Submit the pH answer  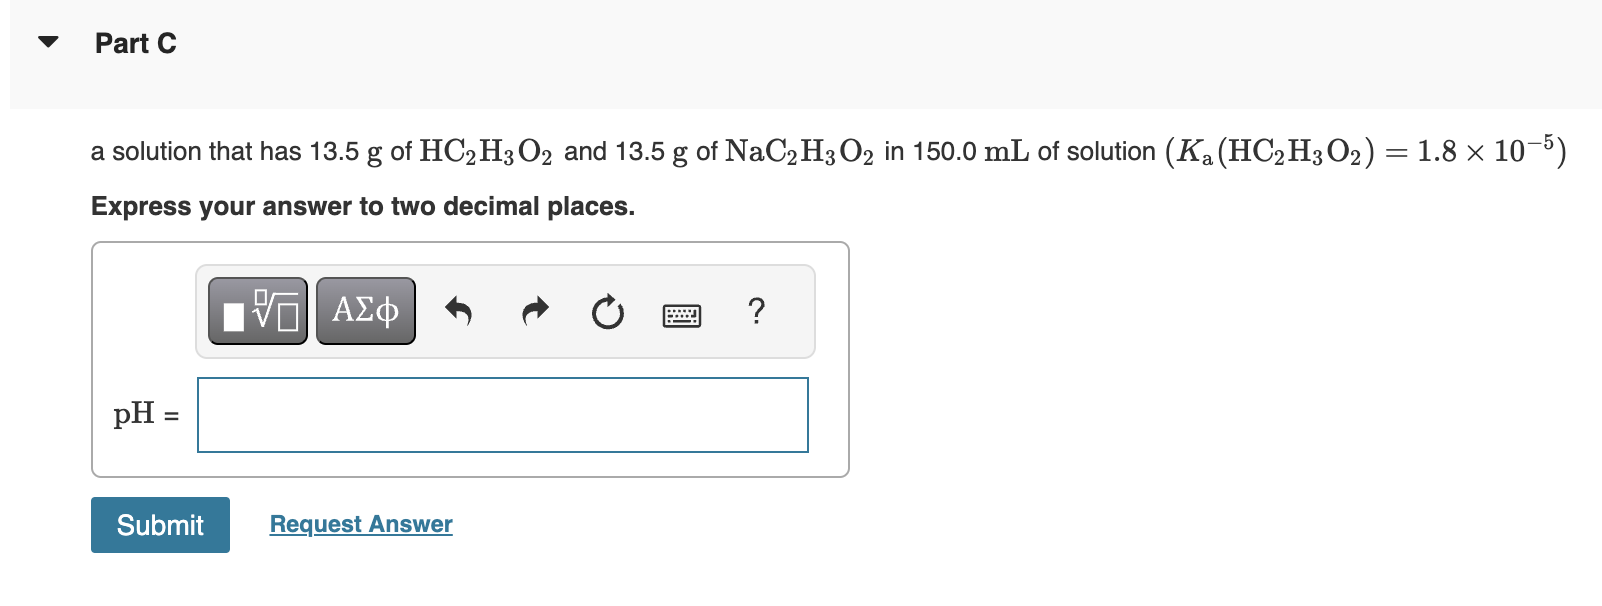pos(159,524)
